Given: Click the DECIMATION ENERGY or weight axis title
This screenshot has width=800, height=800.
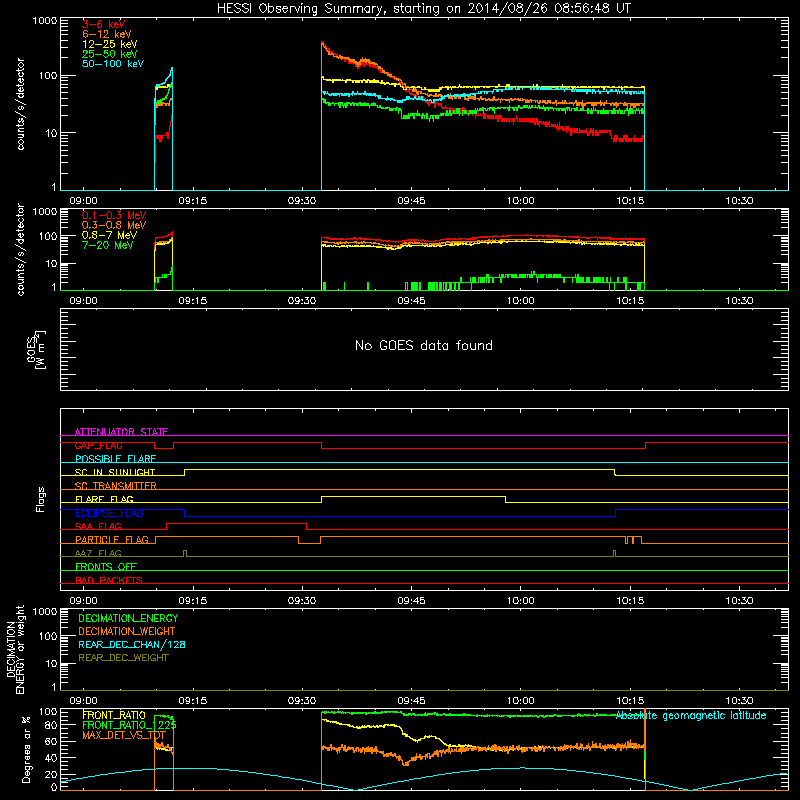Looking at the screenshot, I should [x=15, y=649].
